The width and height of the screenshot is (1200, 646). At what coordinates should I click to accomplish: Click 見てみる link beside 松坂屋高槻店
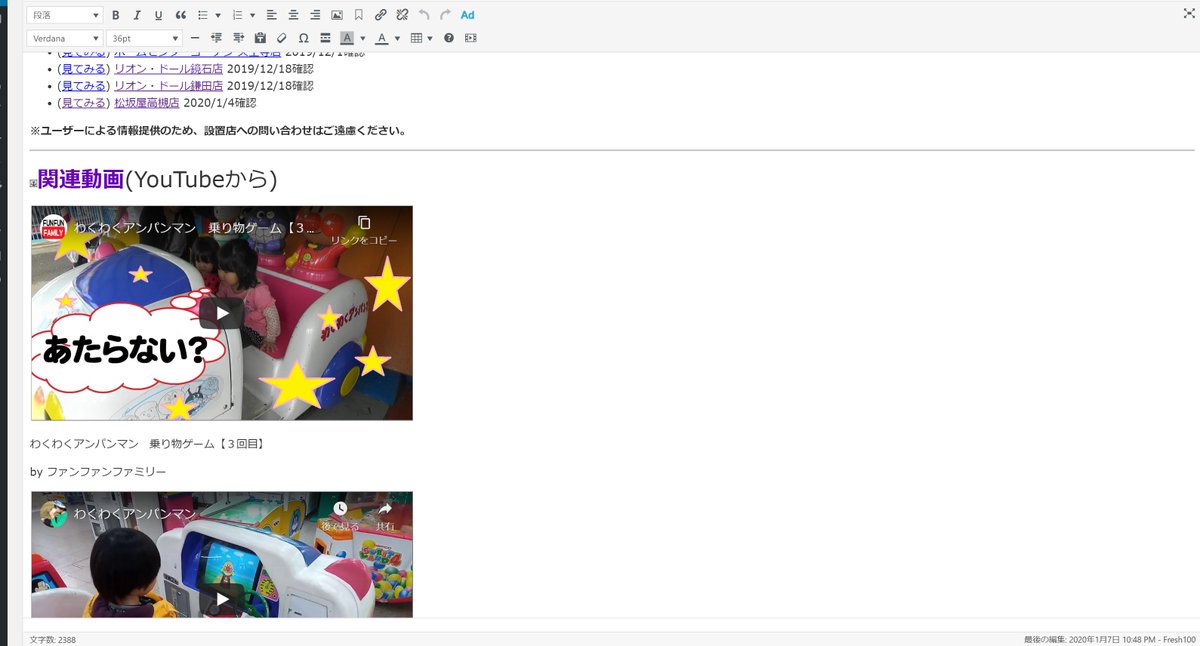[x=84, y=102]
